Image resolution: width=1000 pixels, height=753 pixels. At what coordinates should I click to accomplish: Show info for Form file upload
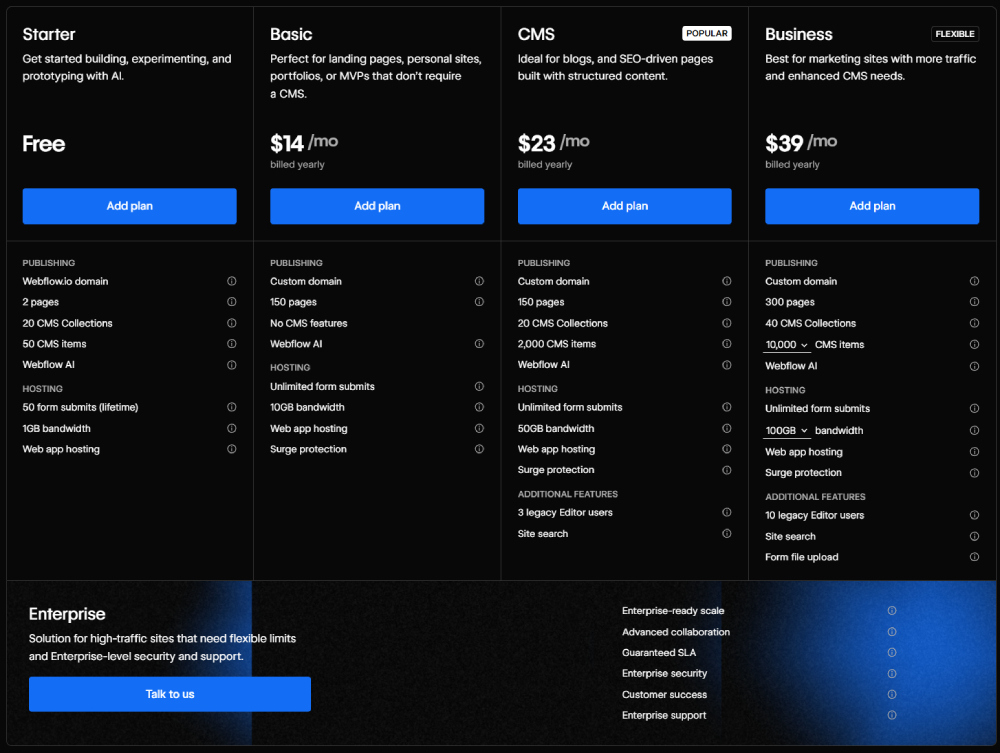click(x=974, y=557)
